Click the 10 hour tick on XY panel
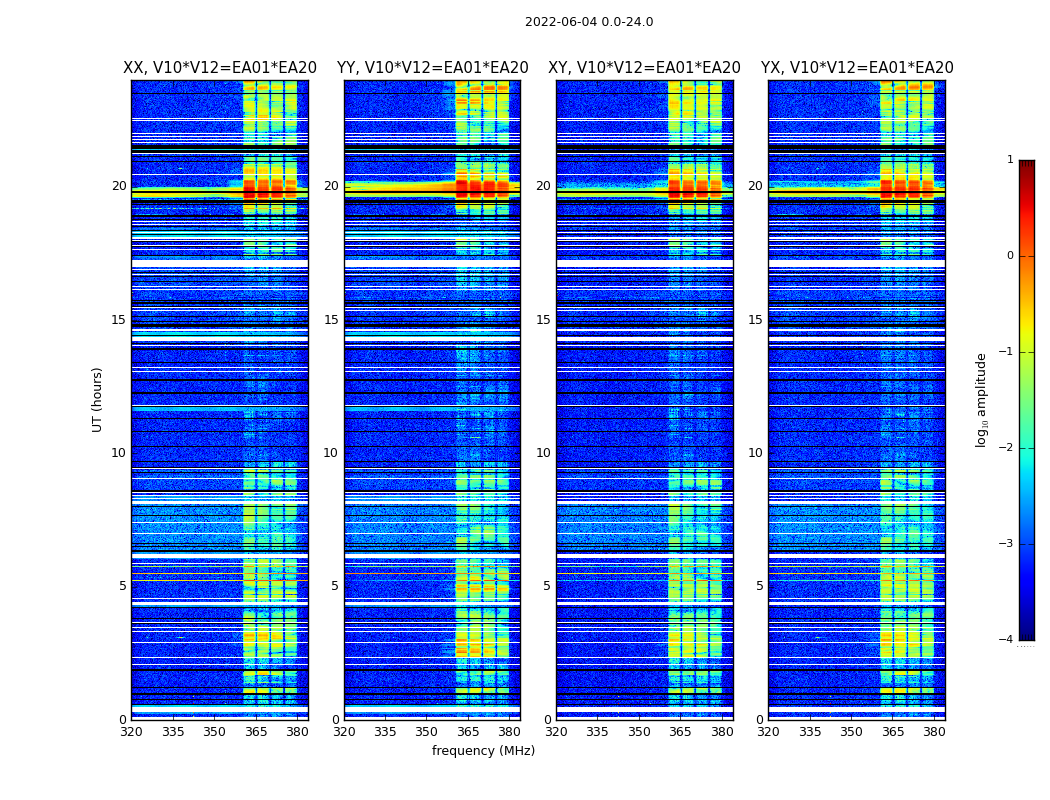Viewport: 1050px width, 800px height. [x=543, y=453]
